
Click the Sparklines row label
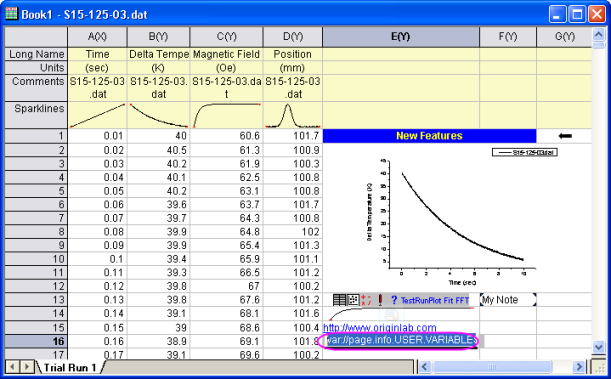(36, 115)
